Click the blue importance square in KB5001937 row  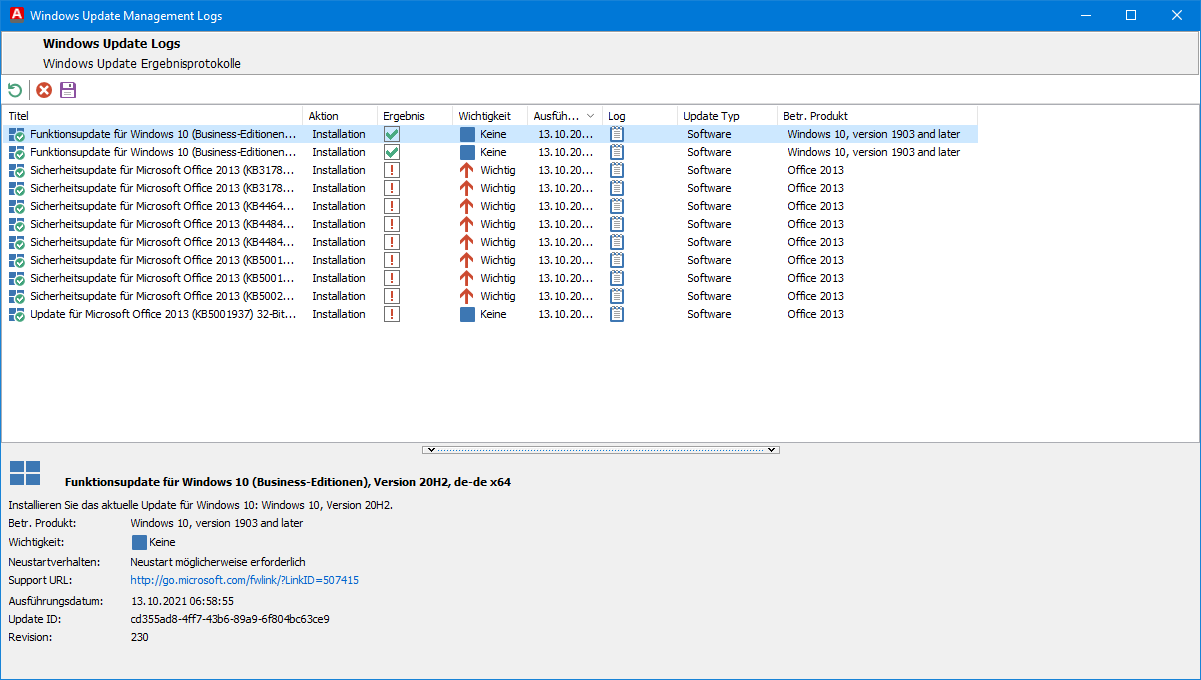coord(467,314)
